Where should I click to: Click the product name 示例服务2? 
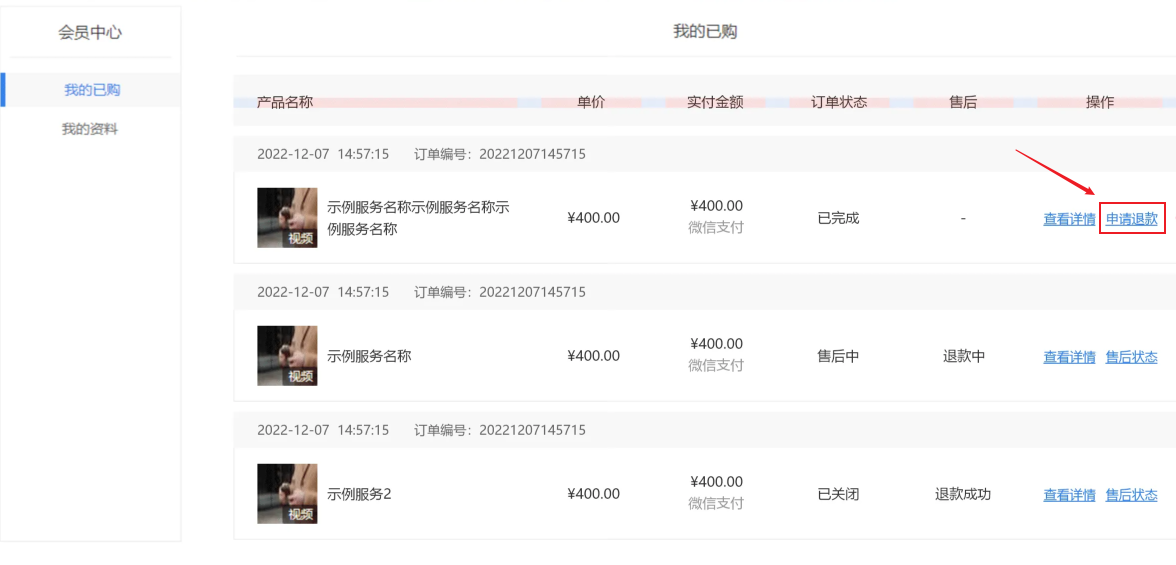359,494
